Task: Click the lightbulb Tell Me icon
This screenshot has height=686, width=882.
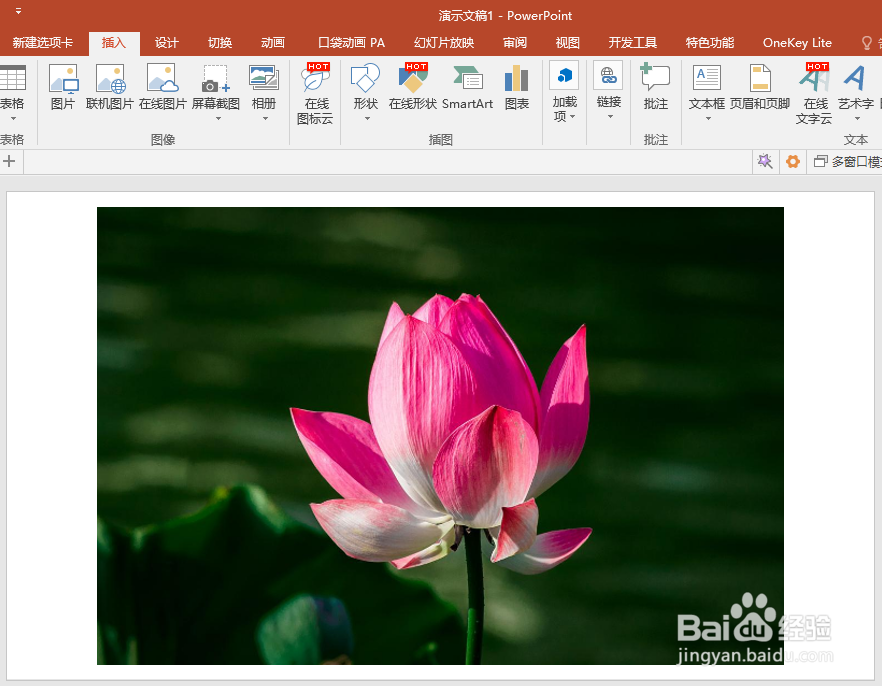Action: pos(867,43)
